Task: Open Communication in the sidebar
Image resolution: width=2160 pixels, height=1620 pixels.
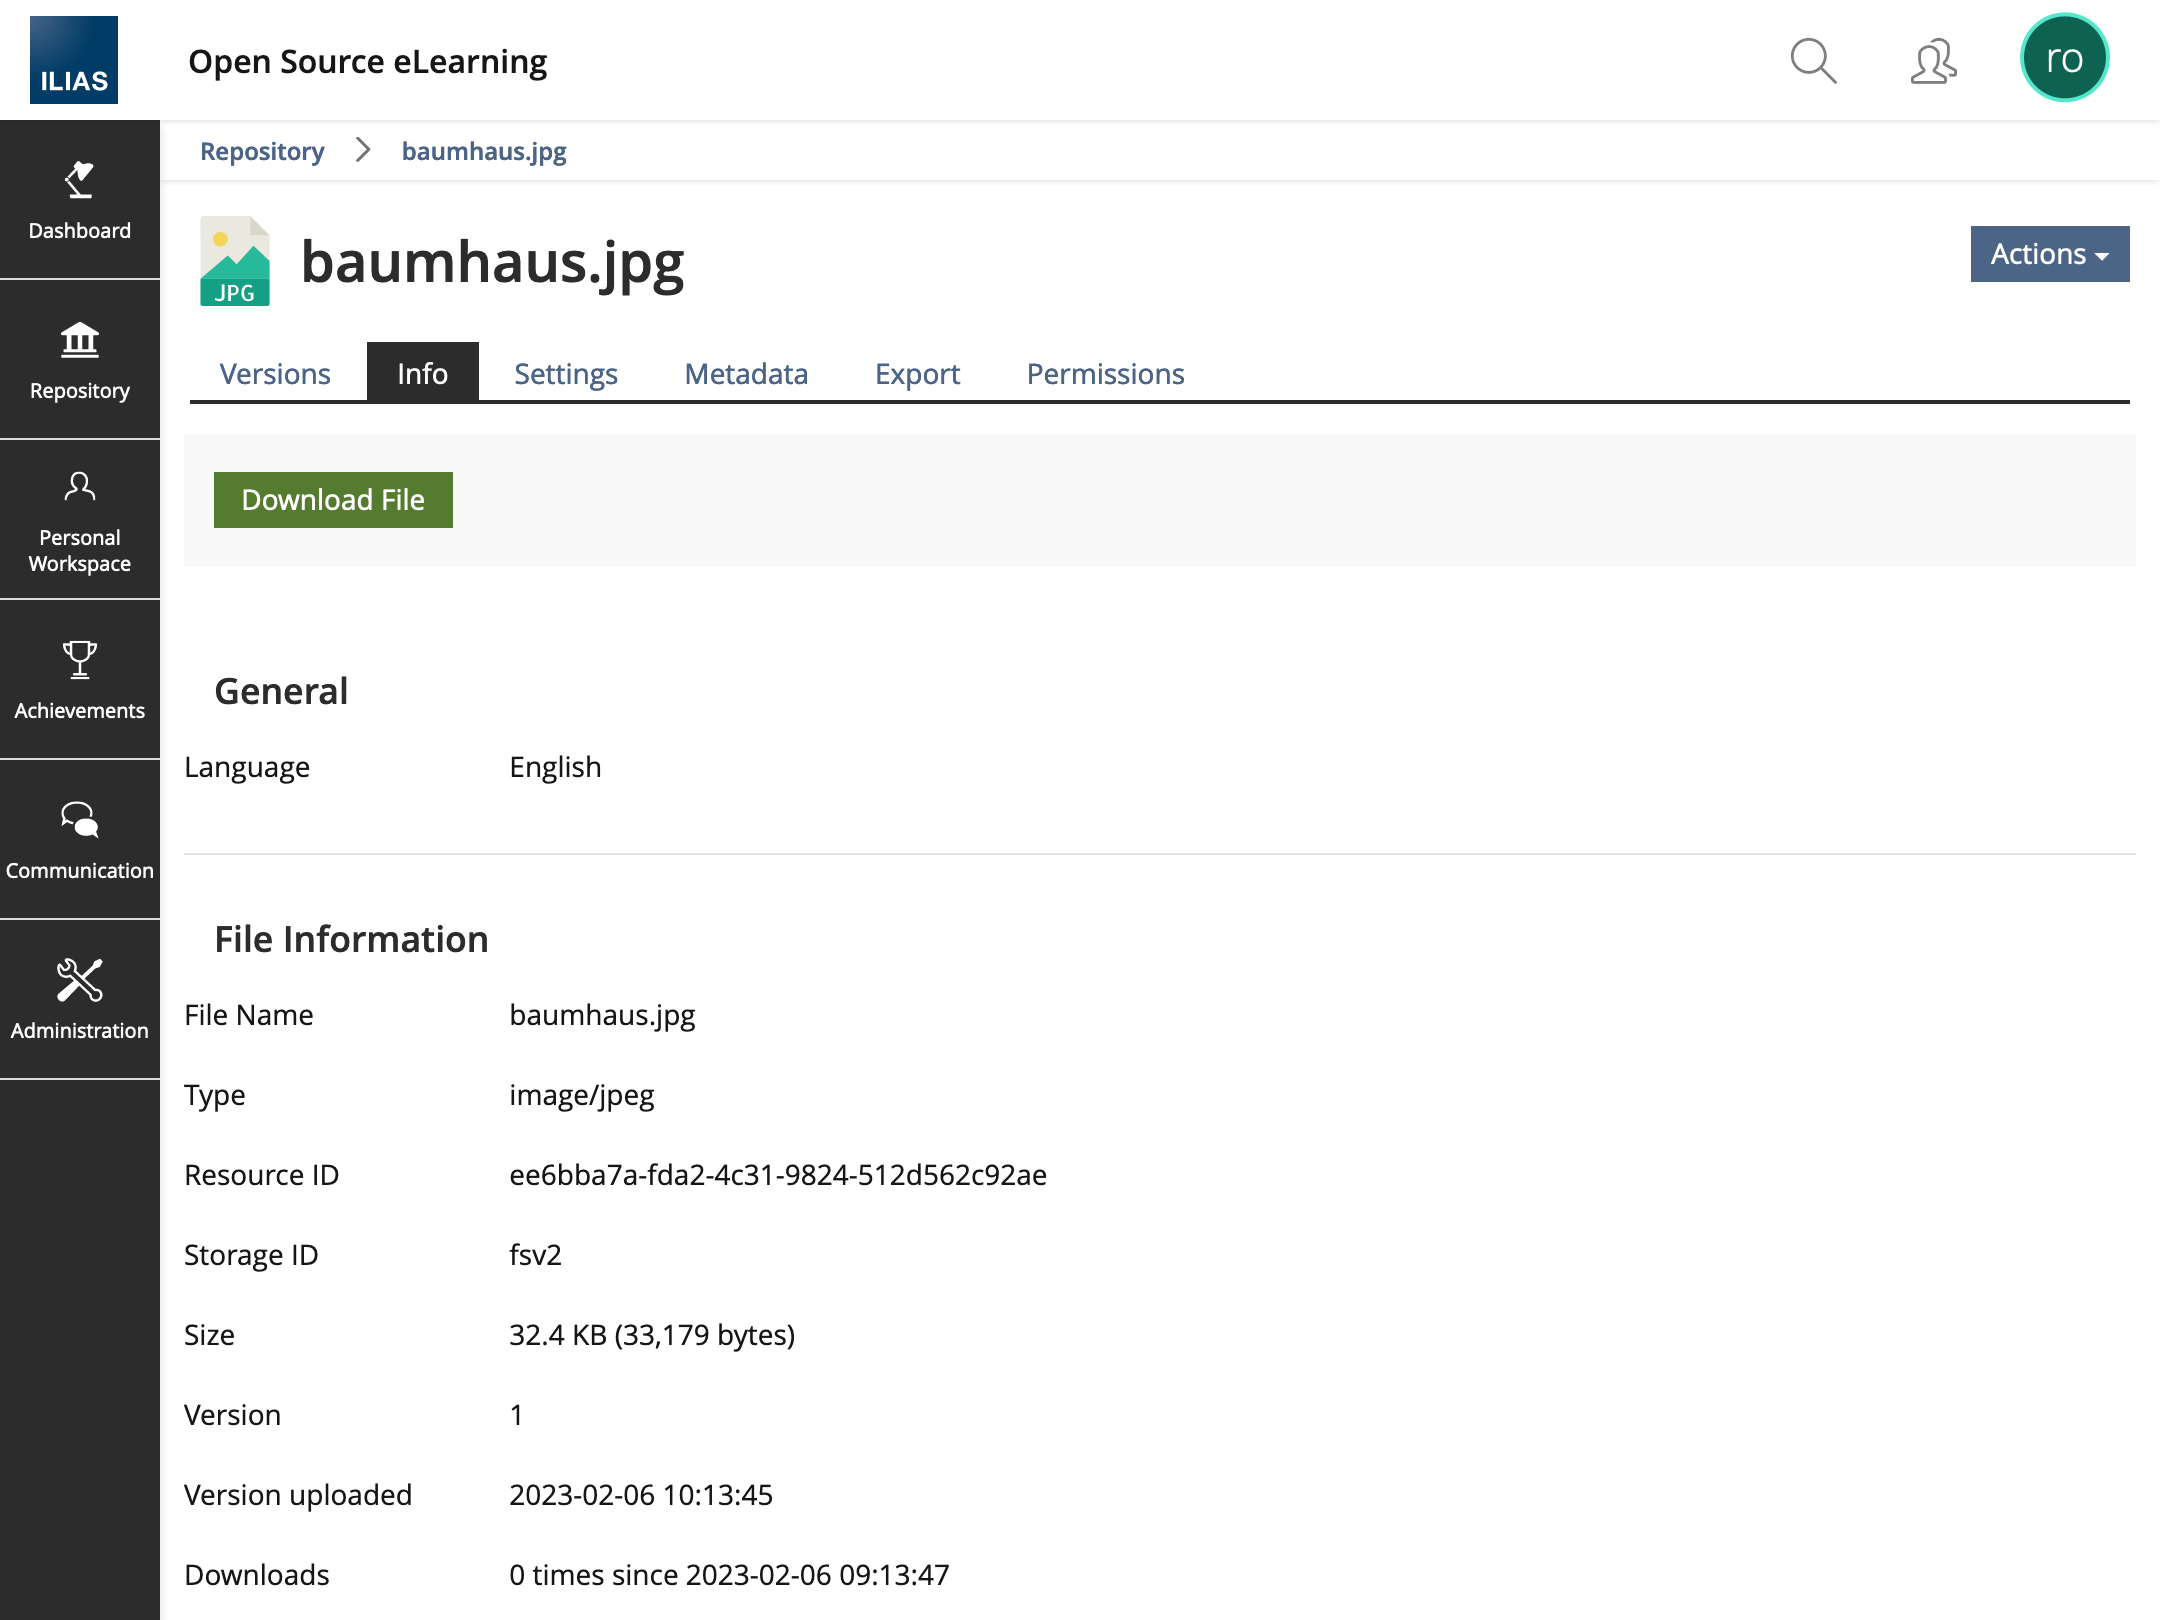Action: coord(80,840)
